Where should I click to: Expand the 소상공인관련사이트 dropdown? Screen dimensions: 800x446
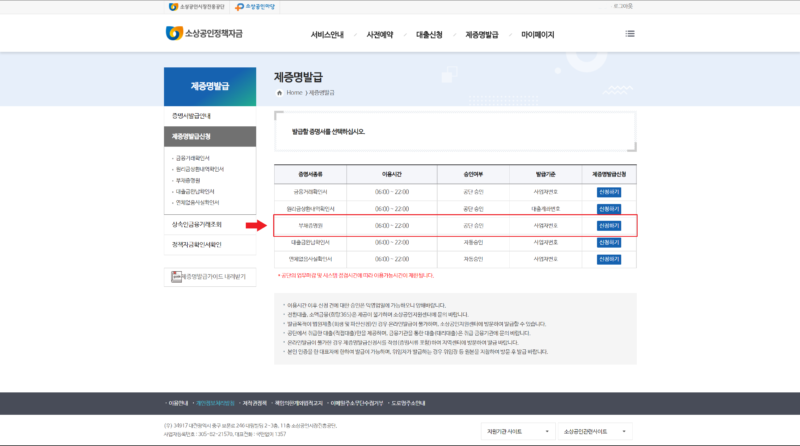[x=595, y=432]
